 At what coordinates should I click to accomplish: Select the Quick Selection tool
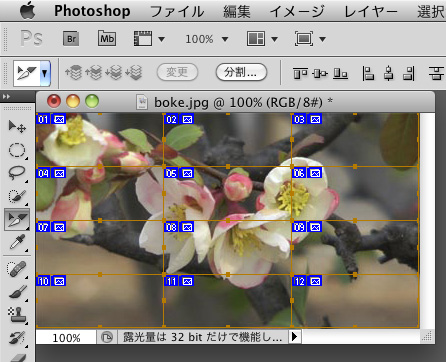coord(17,196)
